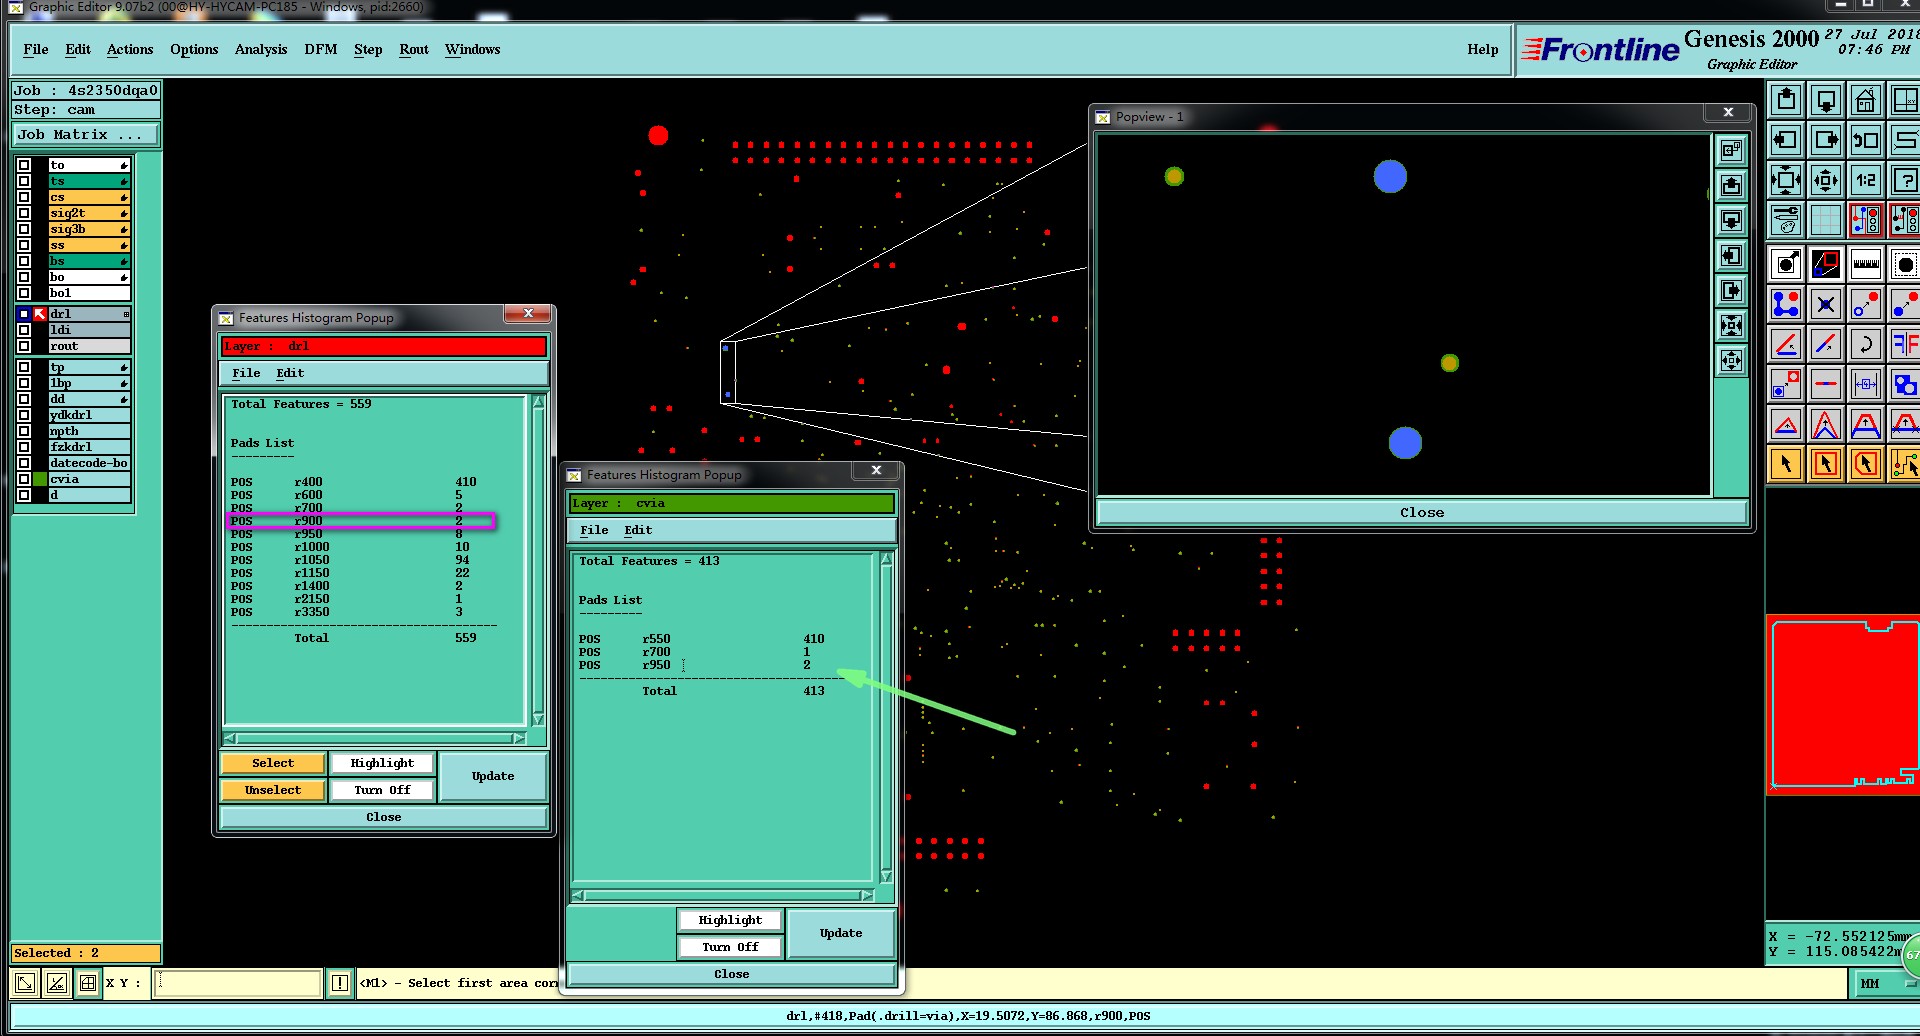Click the previous zoom undo icon
Viewport: 1920px width, 1036px height.
[1865, 140]
